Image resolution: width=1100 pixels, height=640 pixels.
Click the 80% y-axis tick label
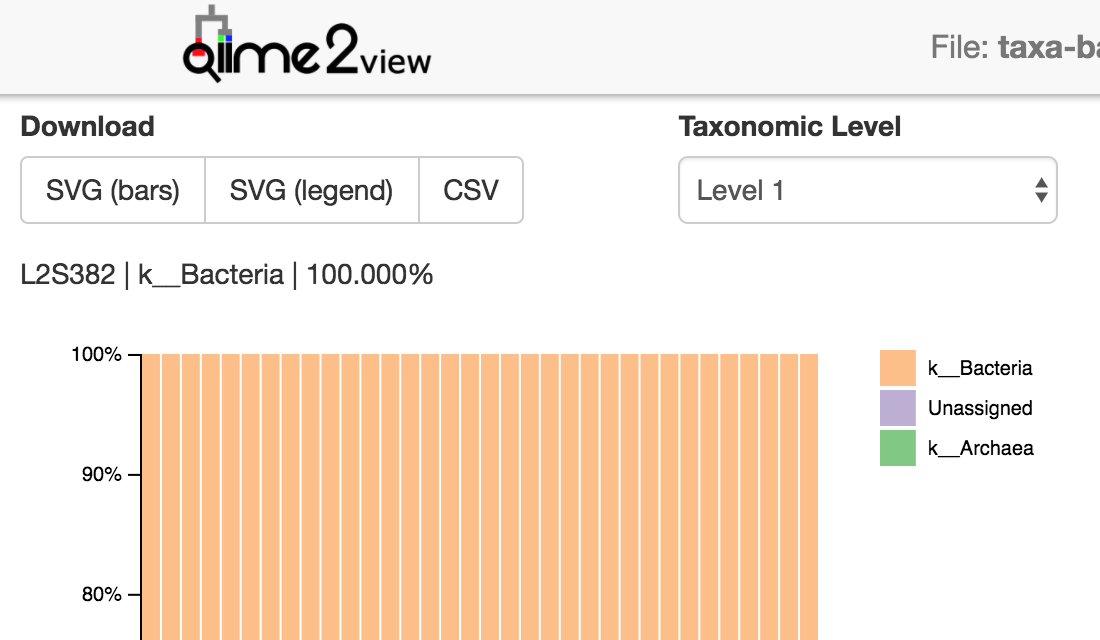coord(102,594)
